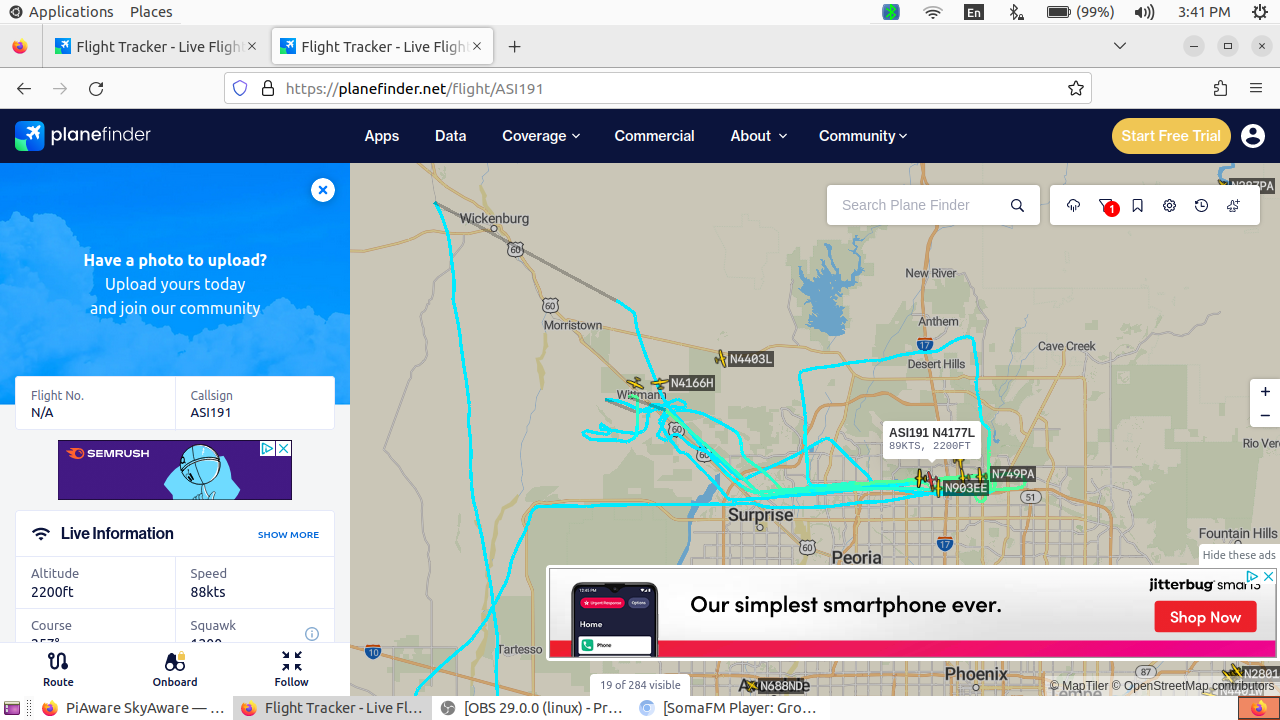Click the planefinder logo
The width and height of the screenshot is (1280, 720).
[83, 135]
